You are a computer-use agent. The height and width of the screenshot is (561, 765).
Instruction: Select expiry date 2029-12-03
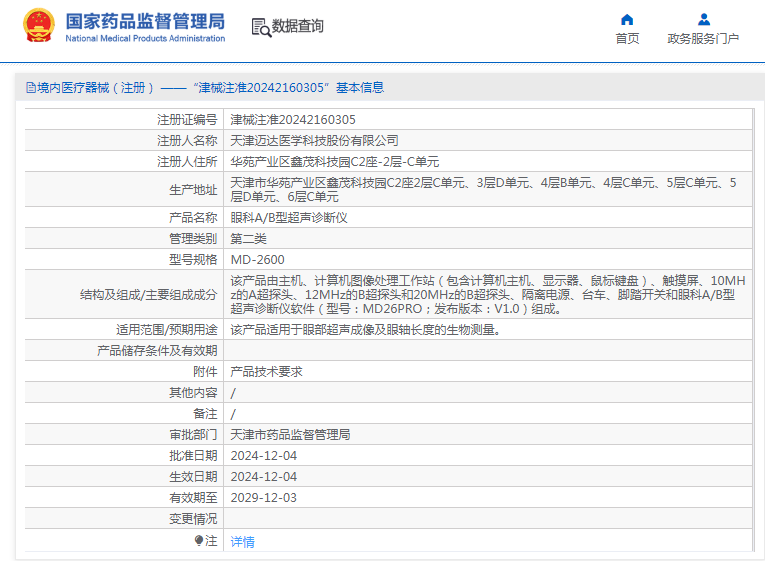click(263, 498)
